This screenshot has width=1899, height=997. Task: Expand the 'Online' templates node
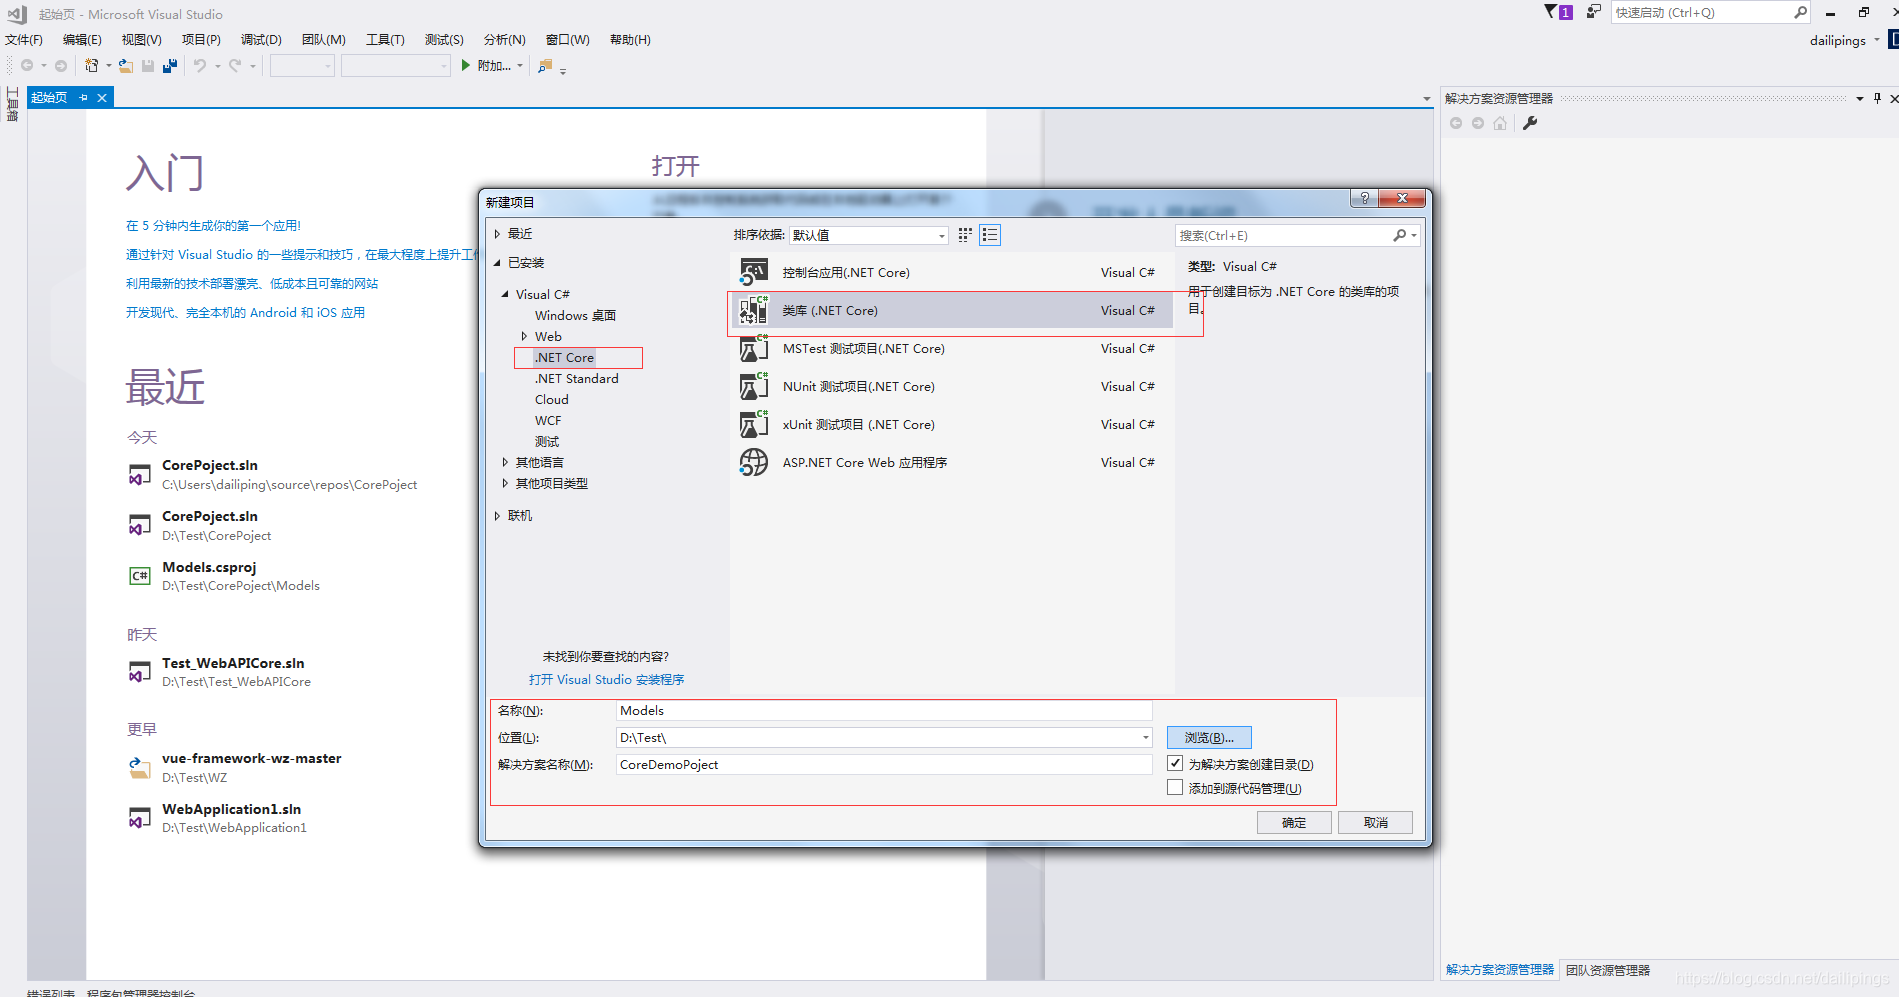click(497, 515)
